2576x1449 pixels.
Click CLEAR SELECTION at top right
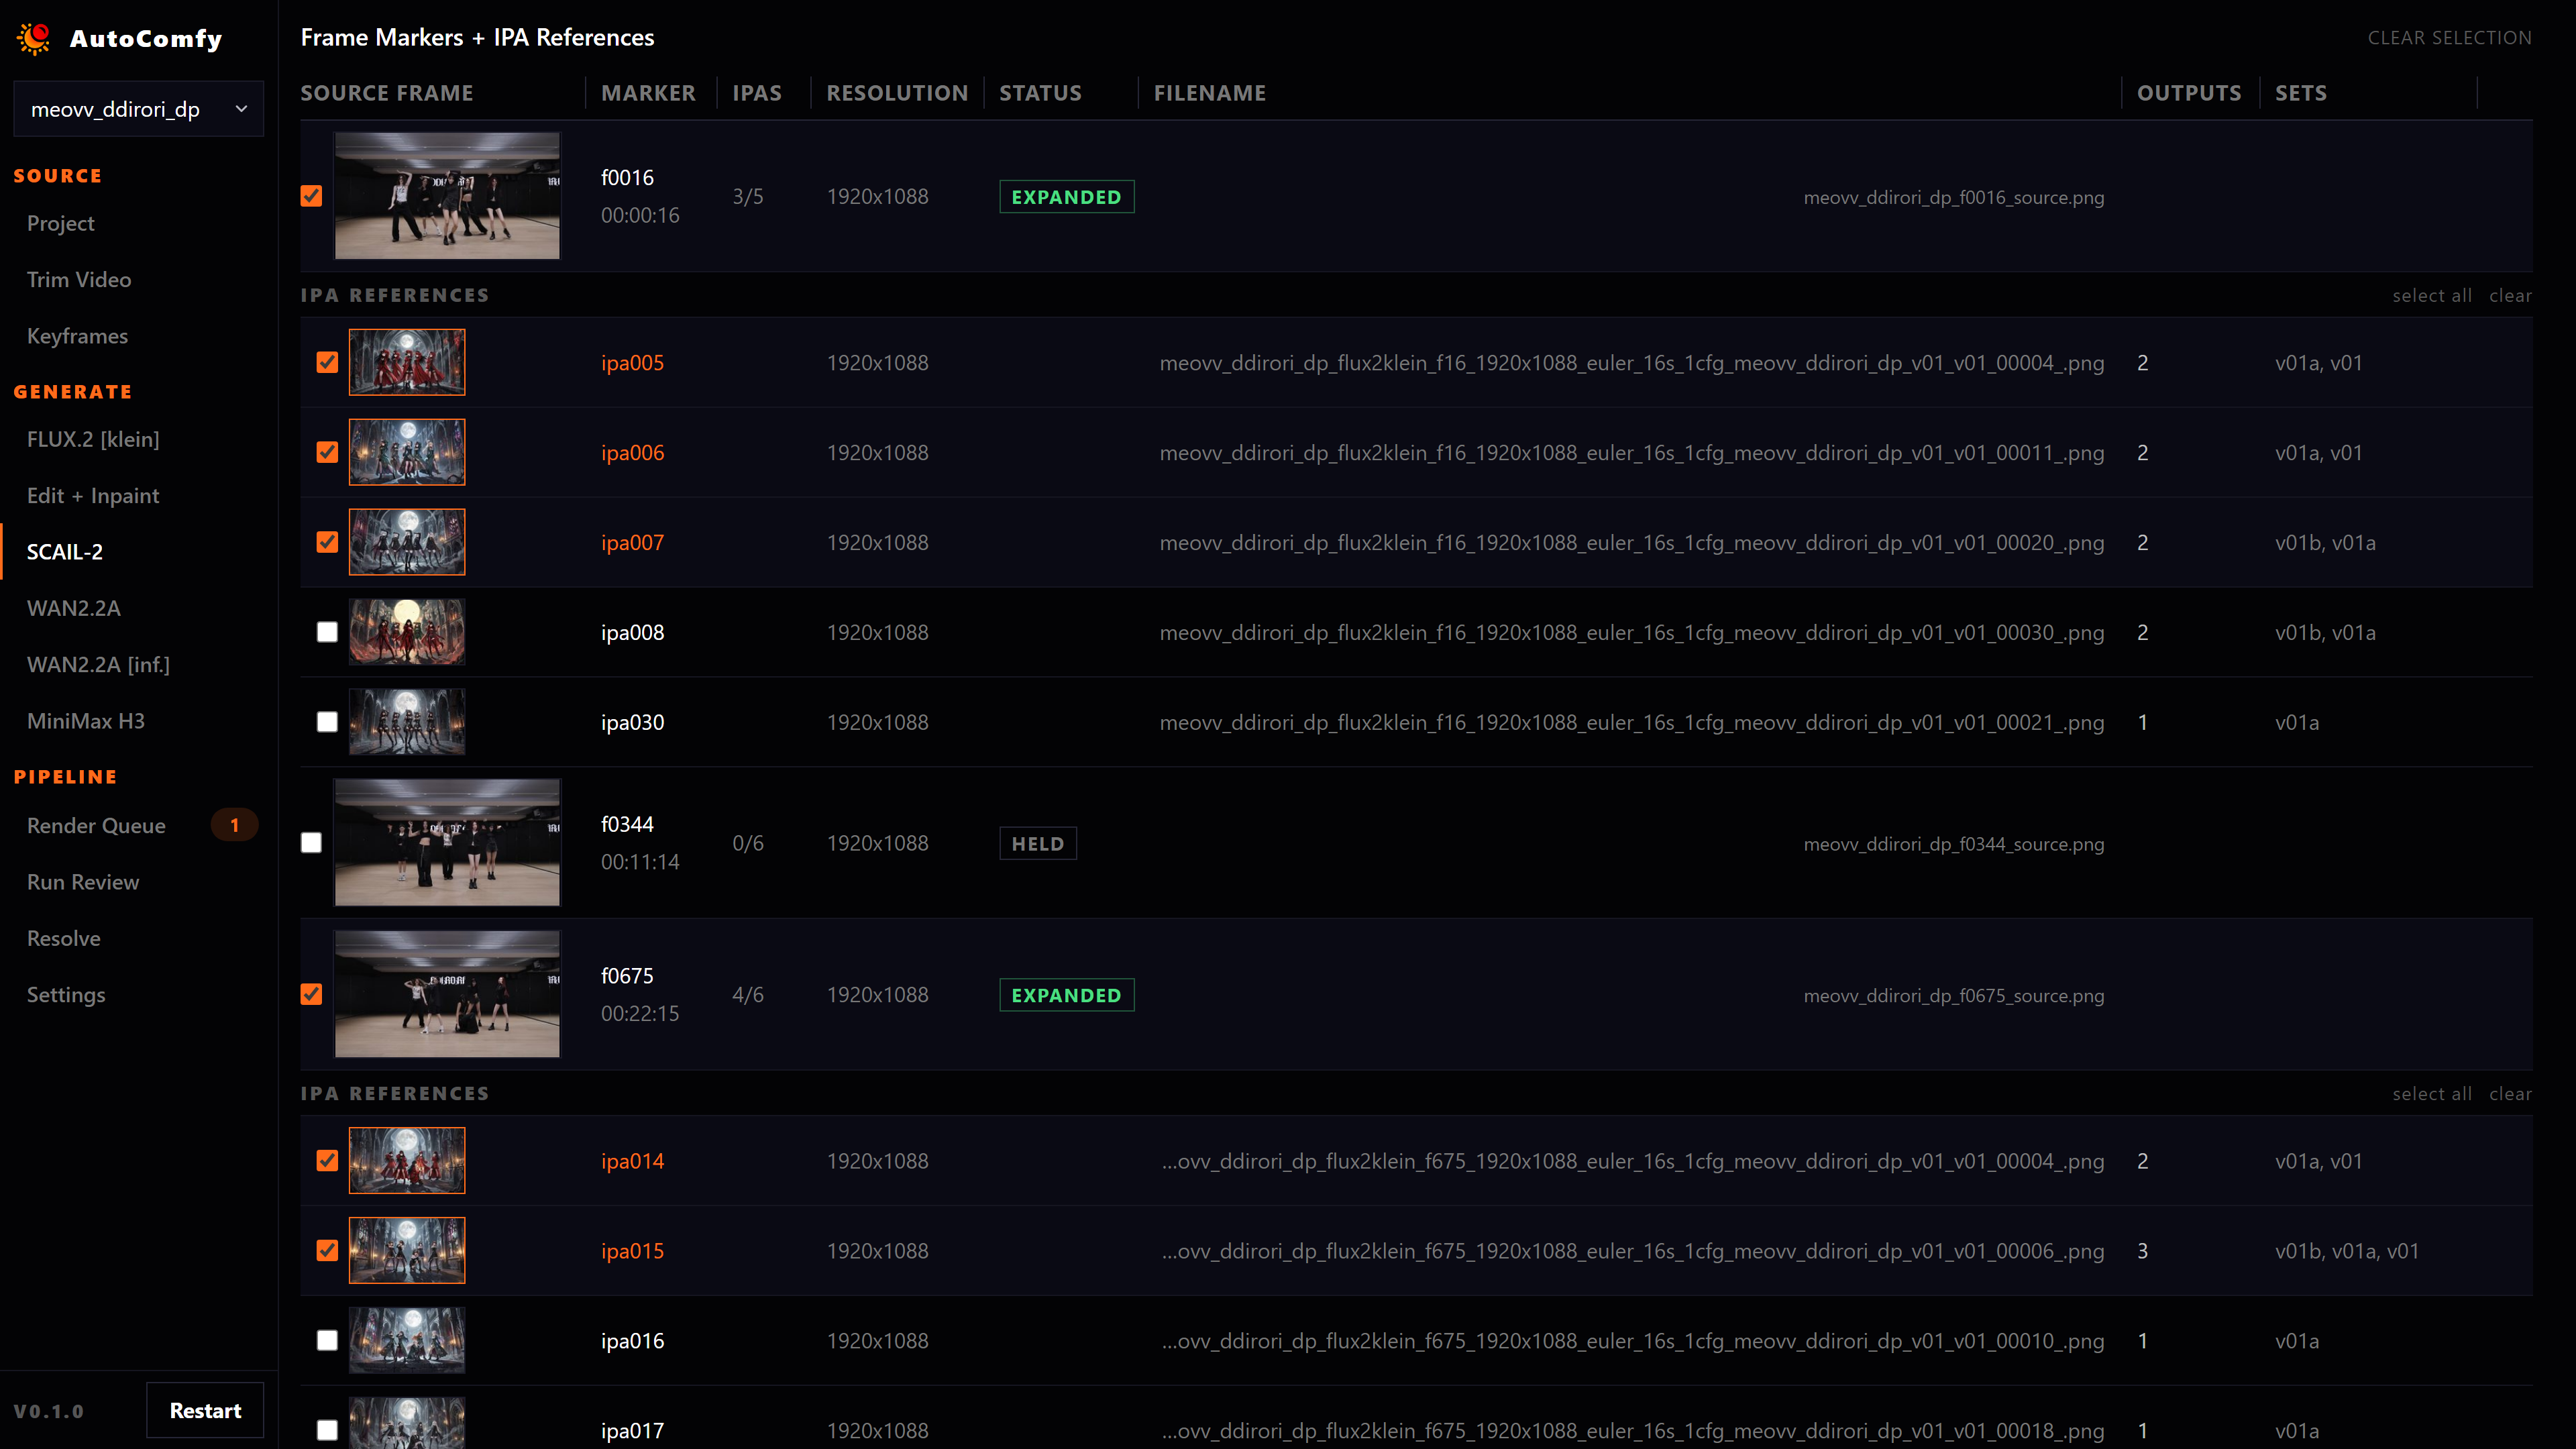click(x=2449, y=38)
